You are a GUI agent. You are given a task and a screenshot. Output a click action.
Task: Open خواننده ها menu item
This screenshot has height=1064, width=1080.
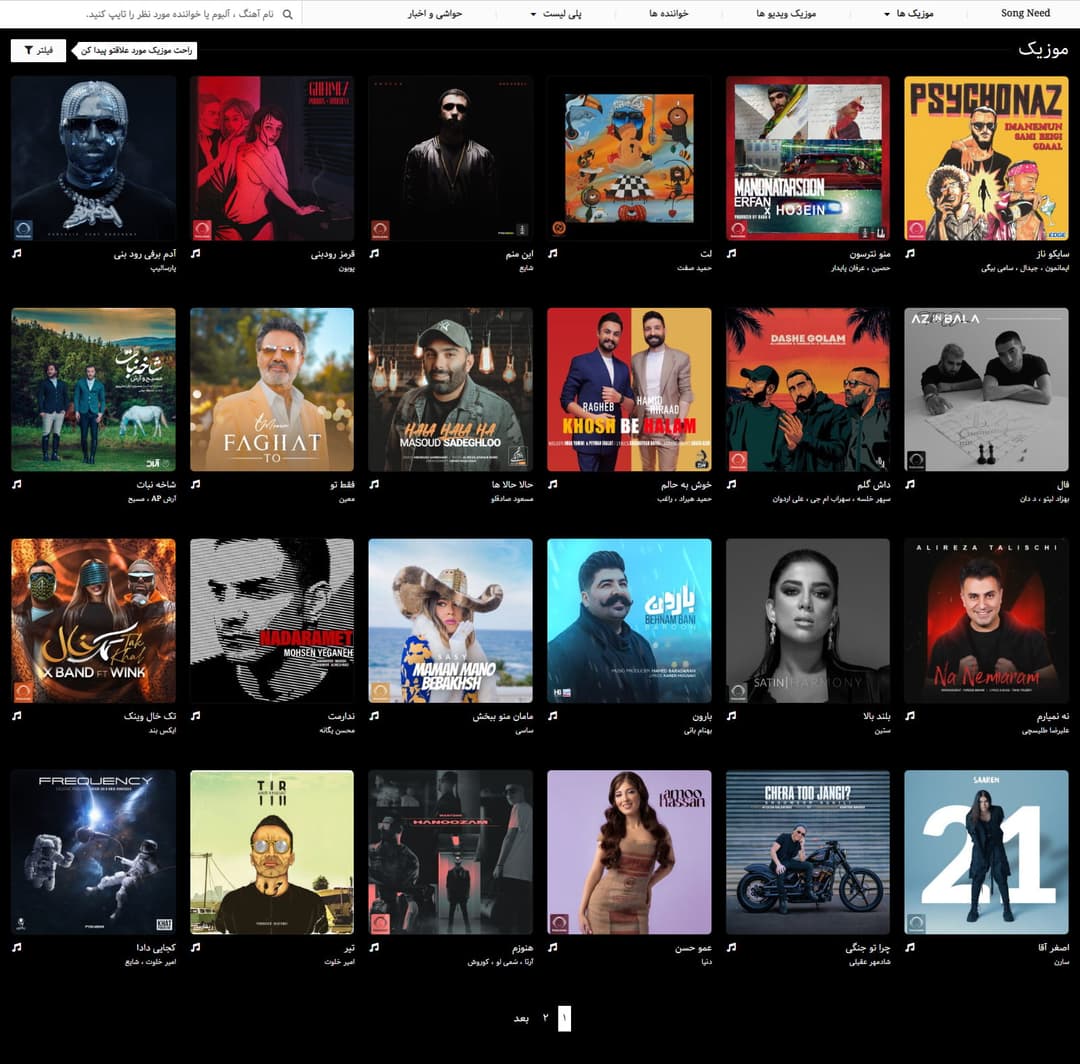(x=668, y=14)
